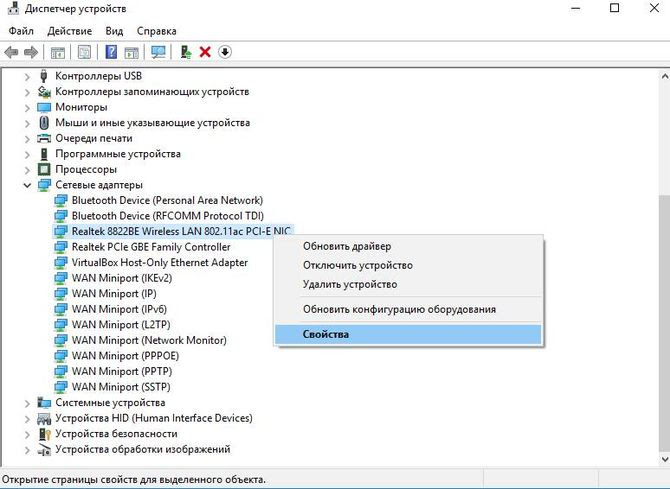This screenshot has height=489, width=670.
Task: Expand the Контроллеры USB node
Action: (x=27, y=77)
